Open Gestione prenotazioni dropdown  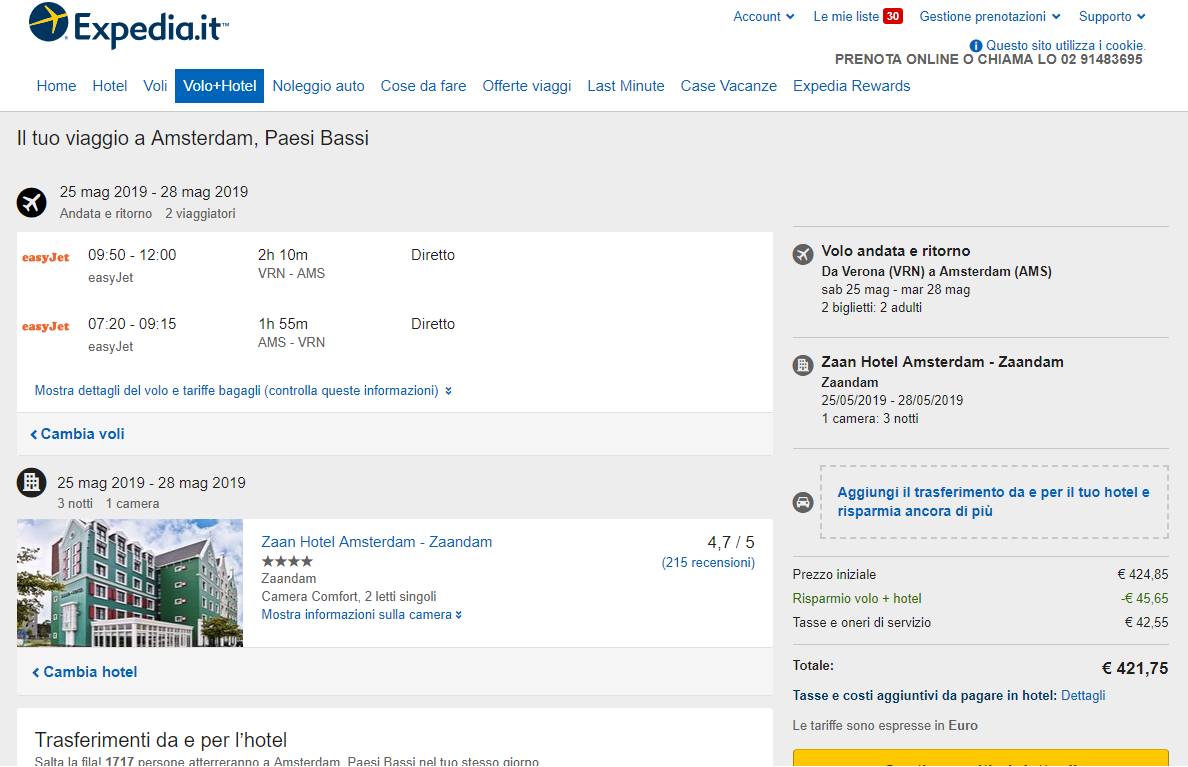[x=989, y=17]
